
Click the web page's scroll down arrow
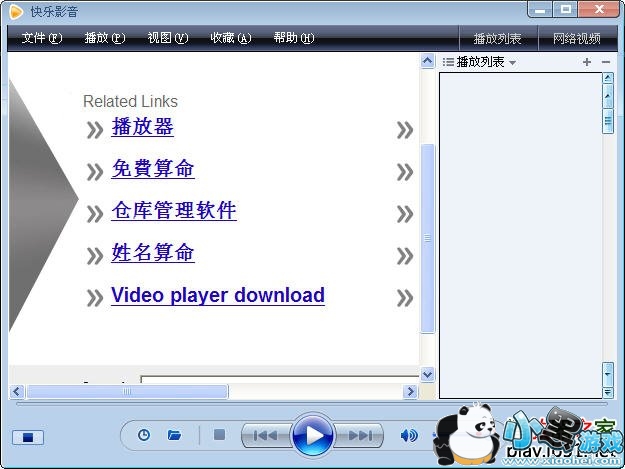[x=427, y=375]
